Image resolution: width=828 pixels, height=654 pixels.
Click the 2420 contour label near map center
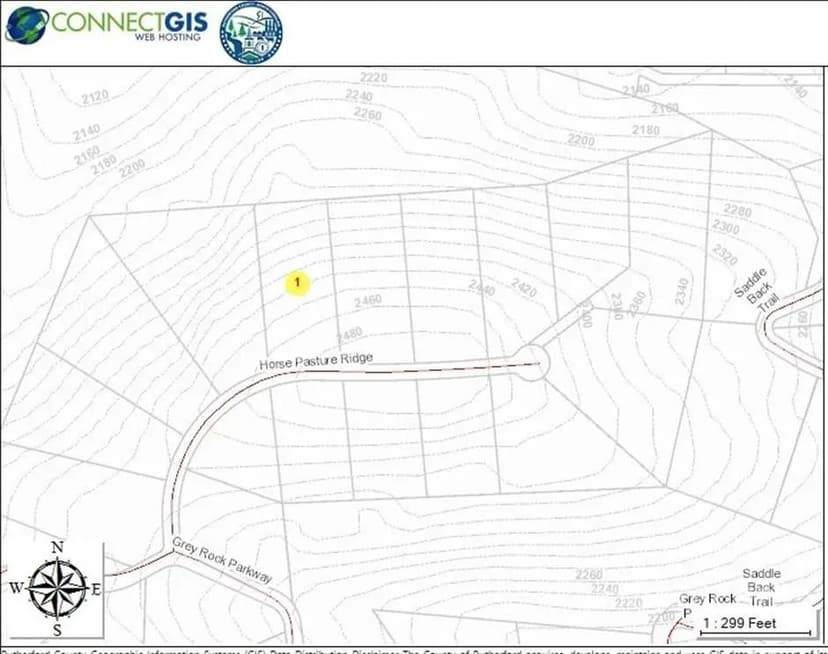tap(521, 287)
